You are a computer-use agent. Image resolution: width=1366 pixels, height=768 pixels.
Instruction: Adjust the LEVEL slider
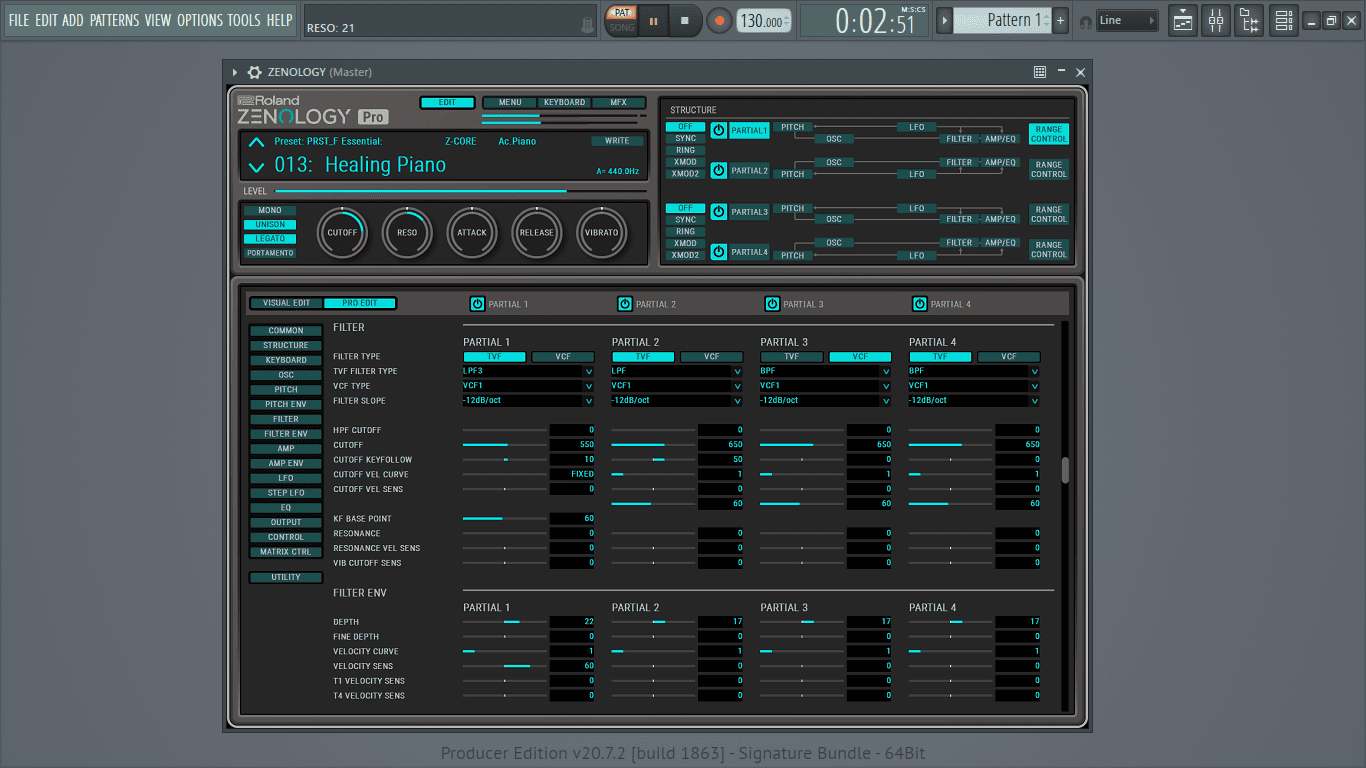click(x=460, y=190)
